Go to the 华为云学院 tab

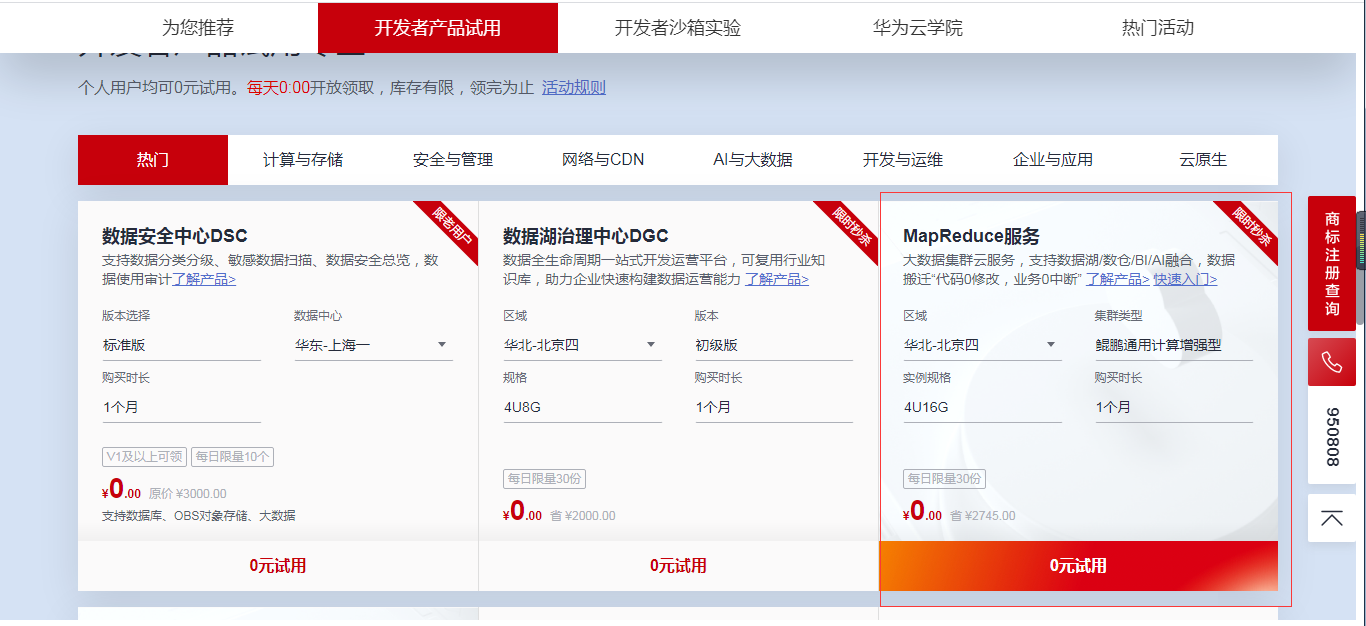tap(918, 28)
